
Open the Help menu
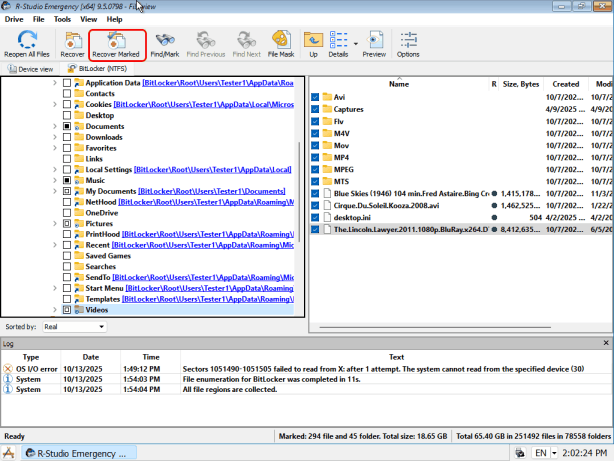[x=114, y=19]
